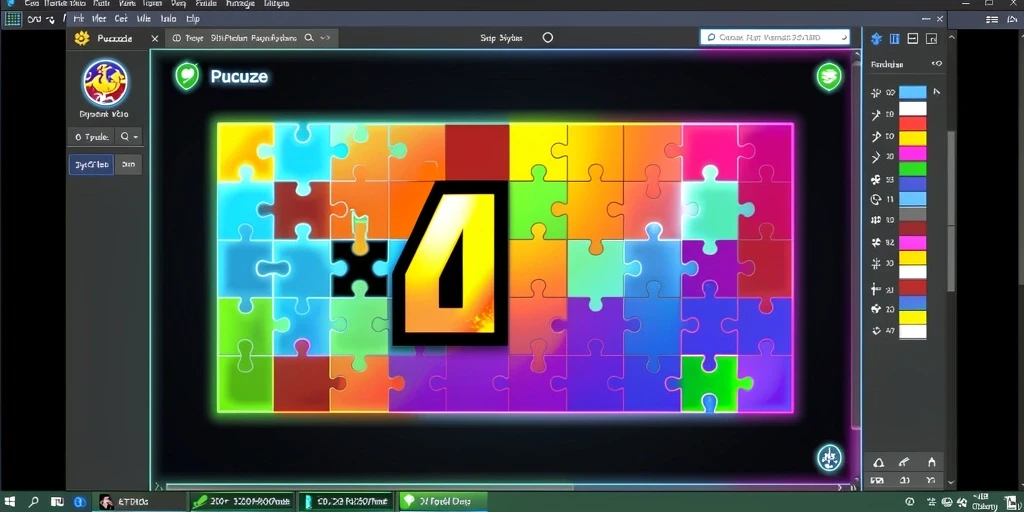
Task: Click the split-row layout icon in right panel
Action: [x=913, y=39]
